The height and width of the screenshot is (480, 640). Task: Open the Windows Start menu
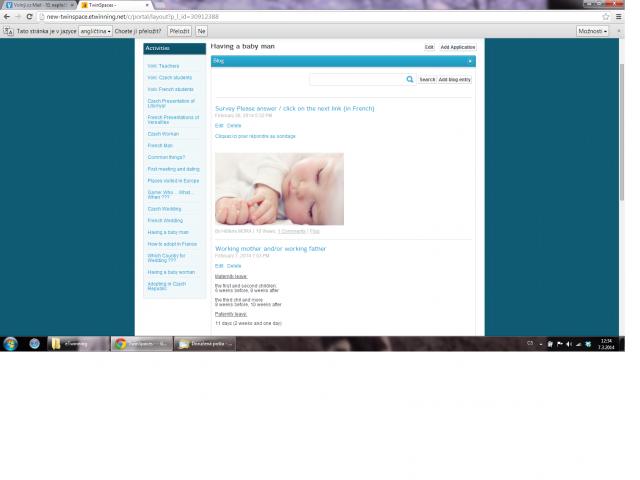[11, 344]
